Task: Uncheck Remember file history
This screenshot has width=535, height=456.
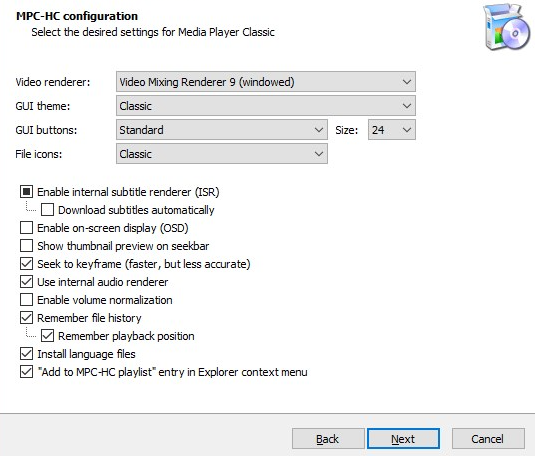Action: click(26, 318)
